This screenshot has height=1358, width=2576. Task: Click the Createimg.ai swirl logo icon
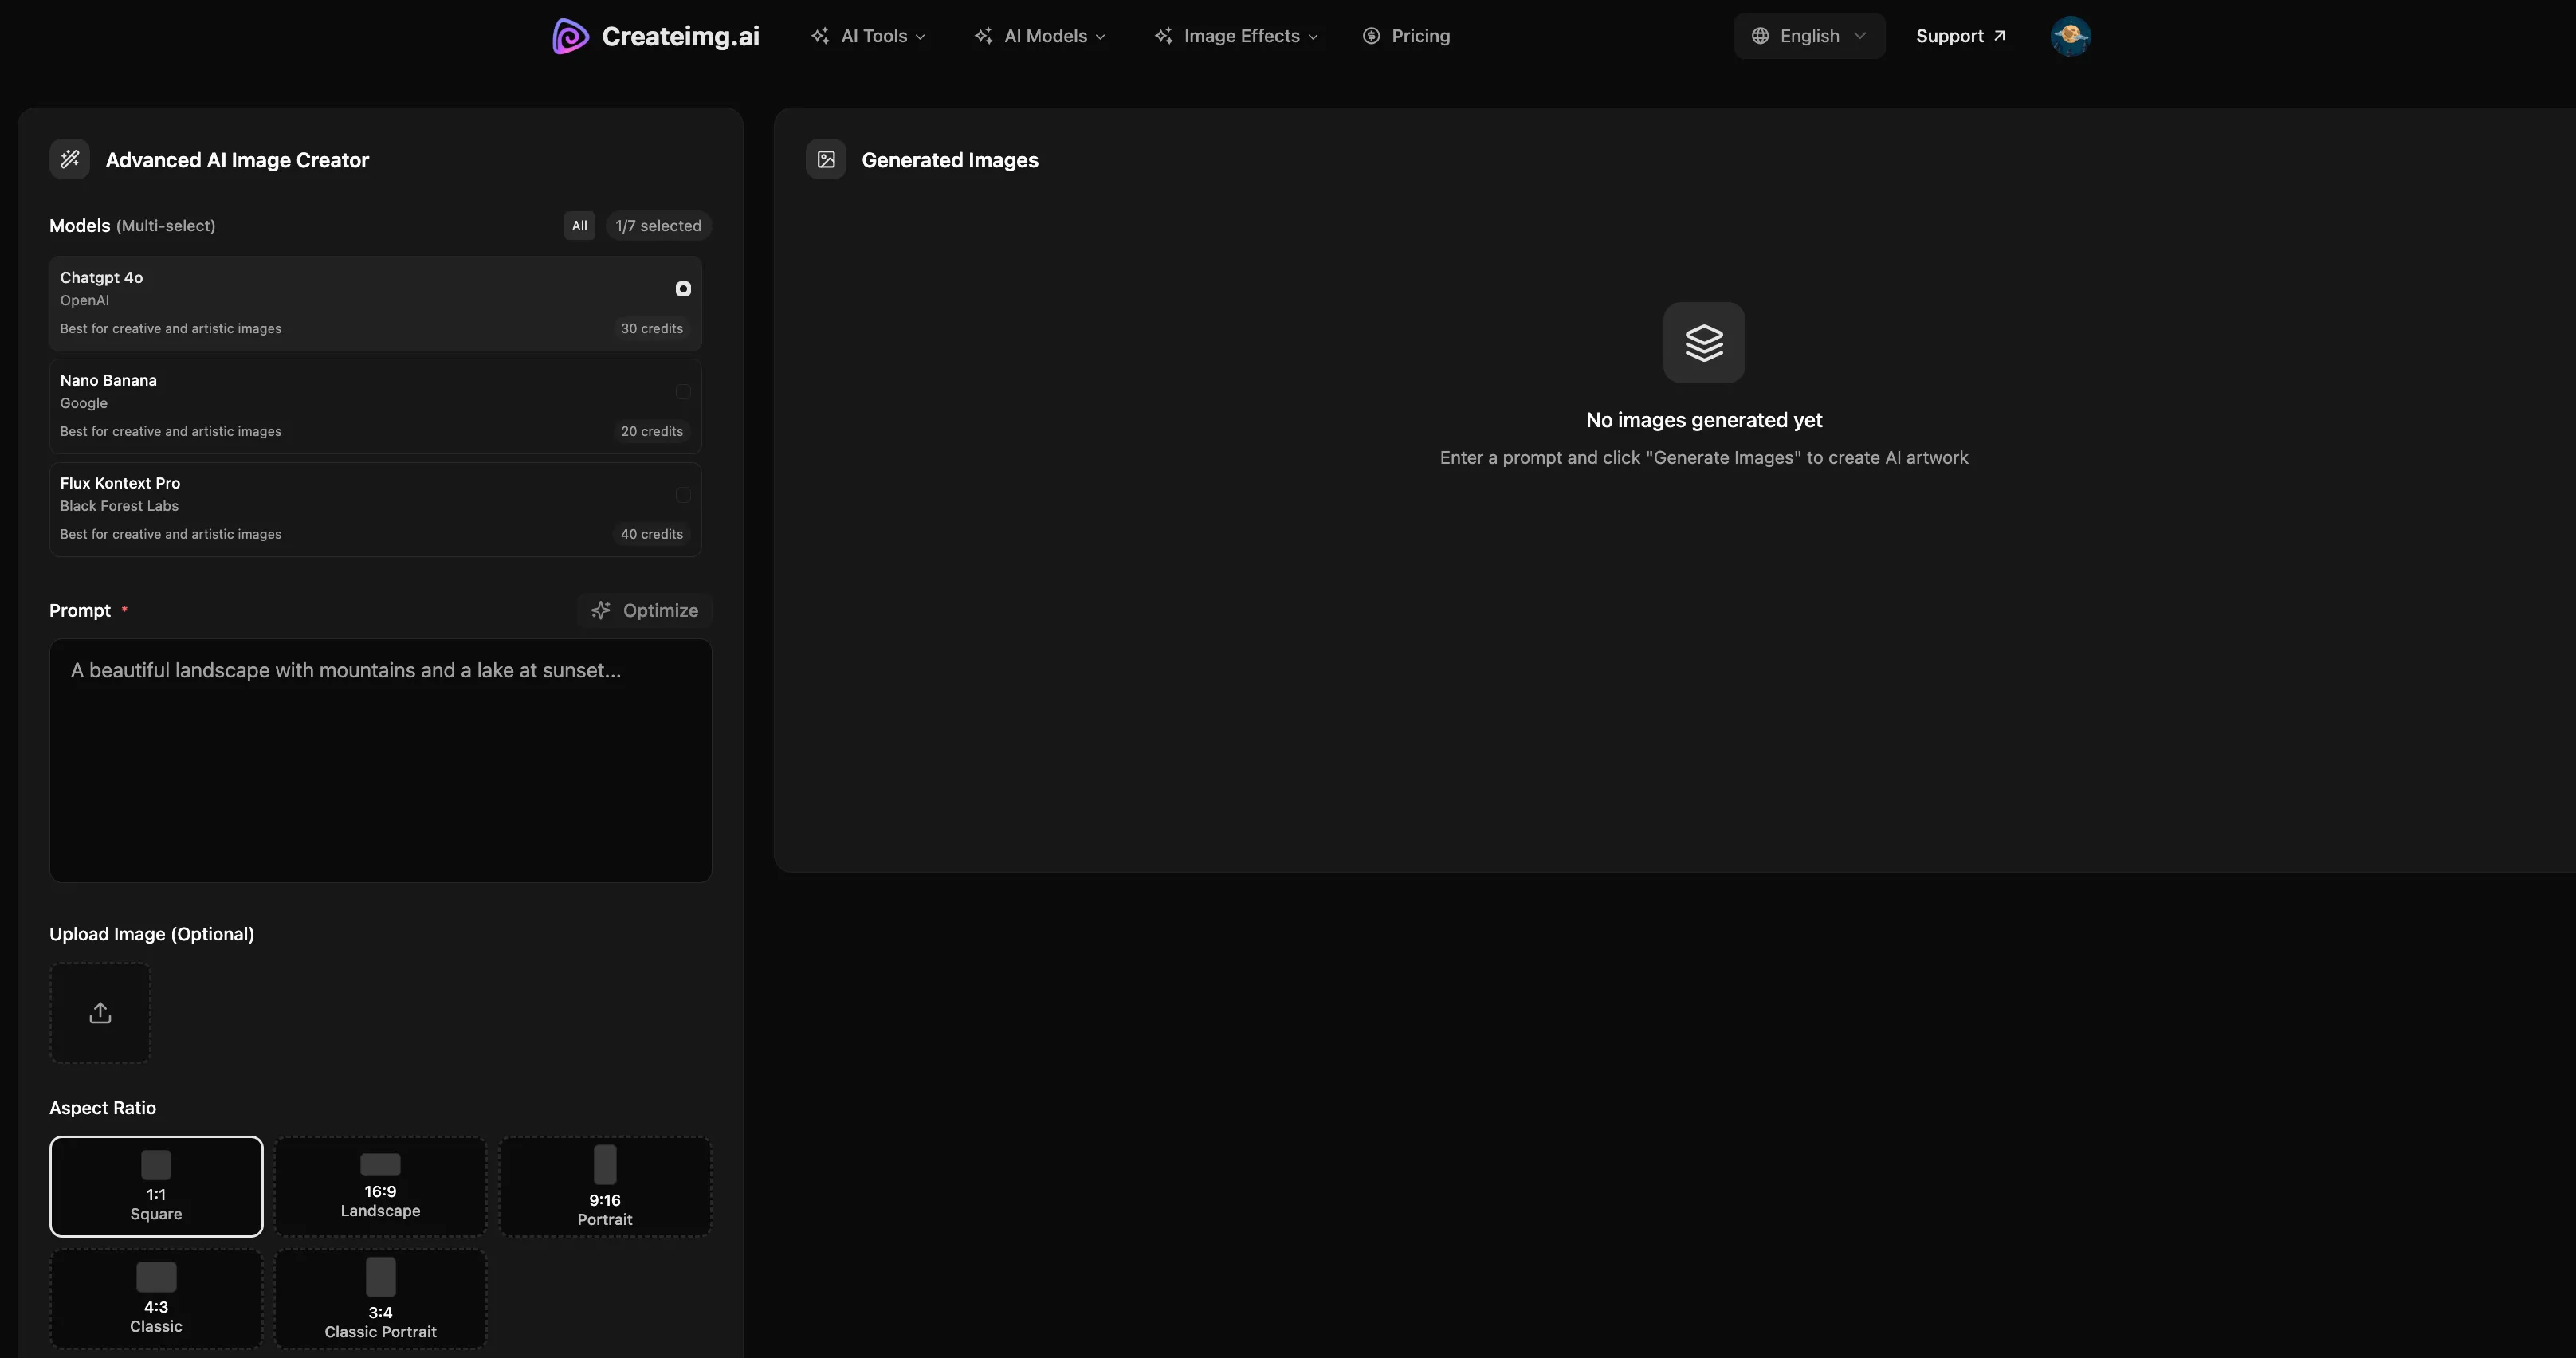click(x=570, y=36)
